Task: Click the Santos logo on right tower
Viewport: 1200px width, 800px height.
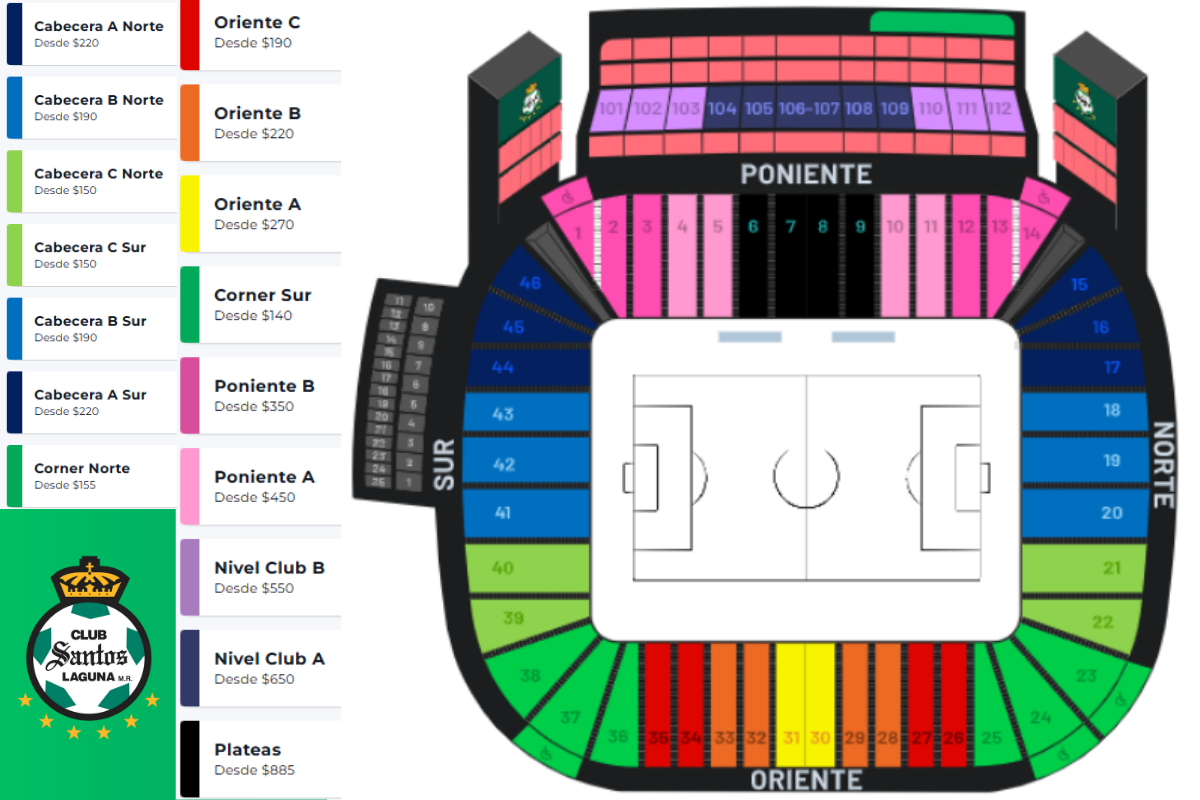Action: 1083,102
